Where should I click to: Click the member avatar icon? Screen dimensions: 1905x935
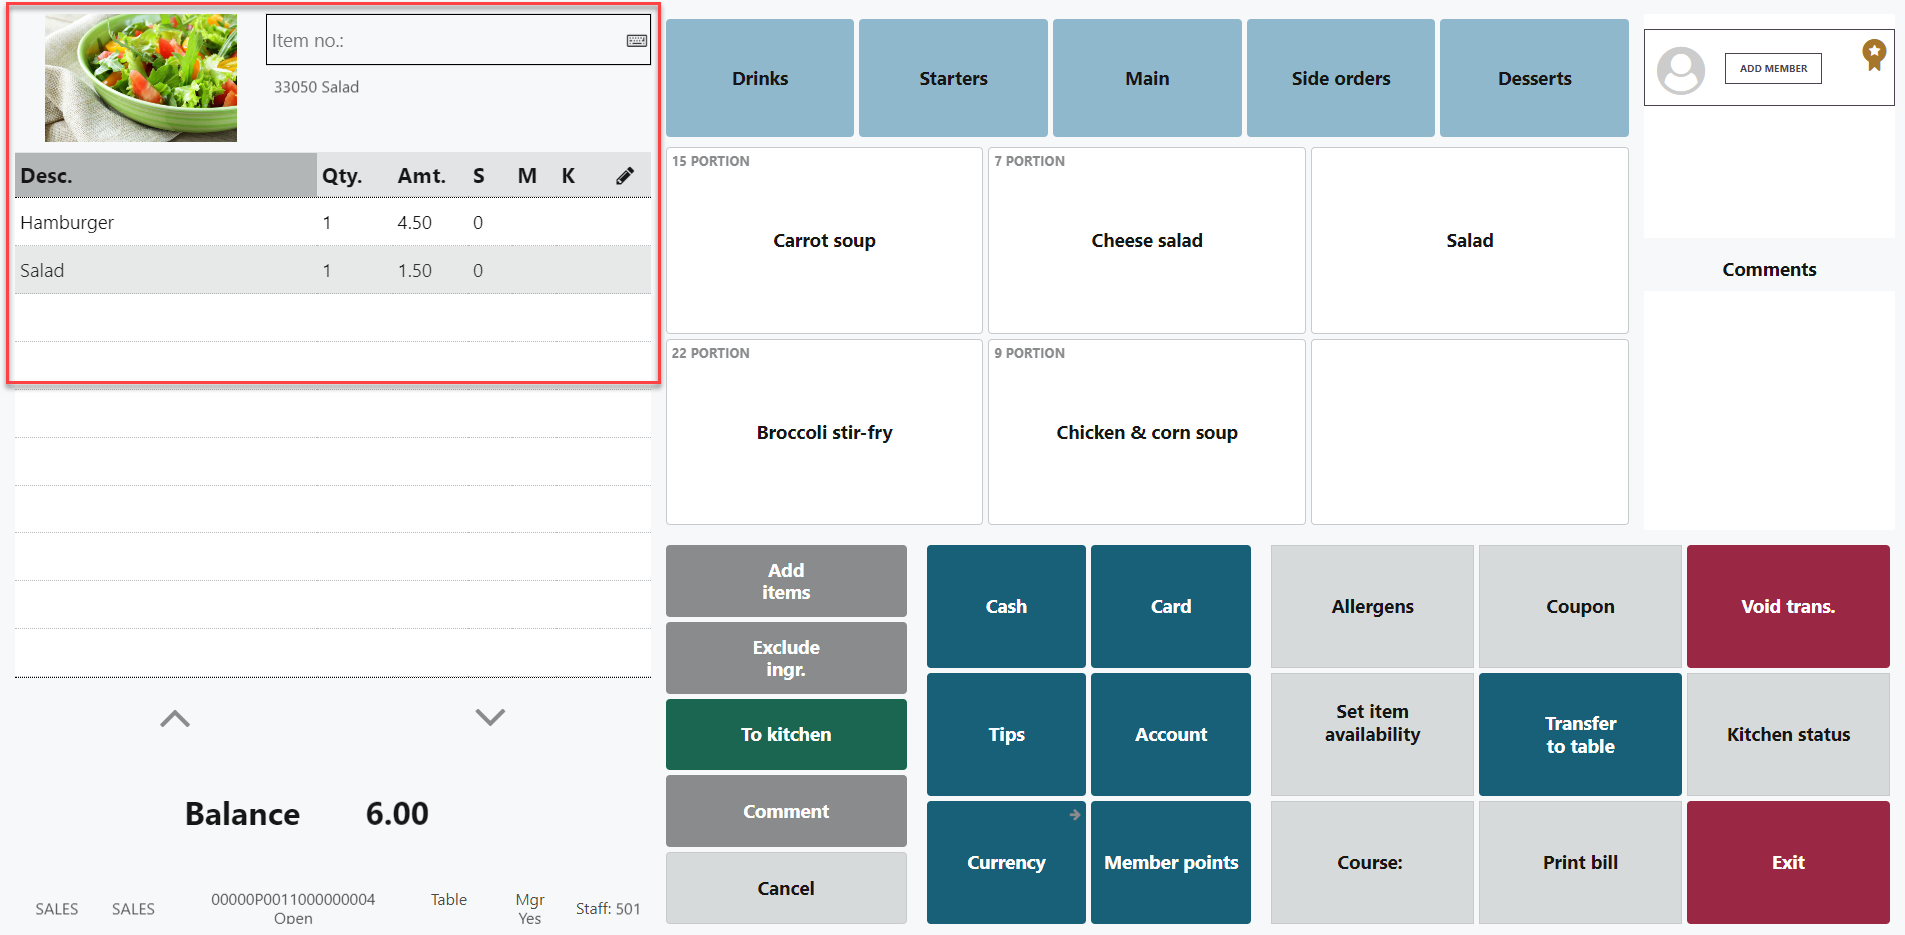1681,70
